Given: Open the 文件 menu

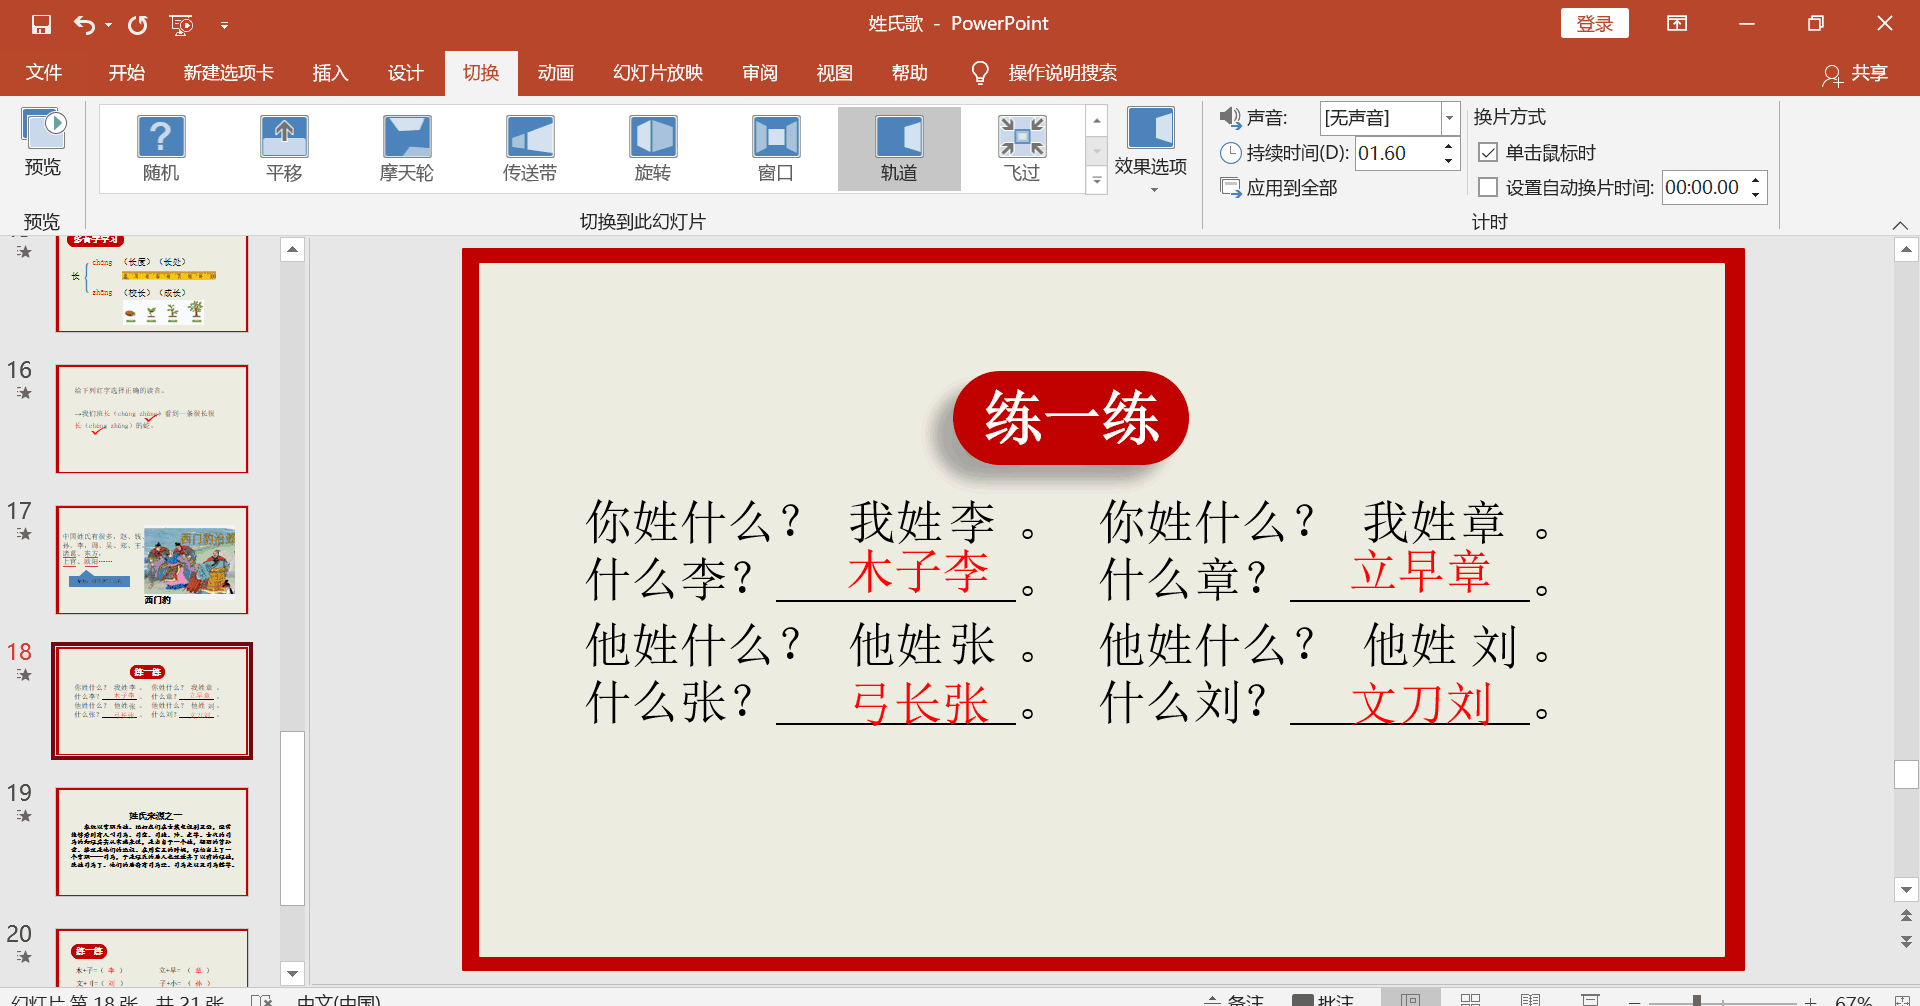Looking at the screenshot, I should 43,73.
